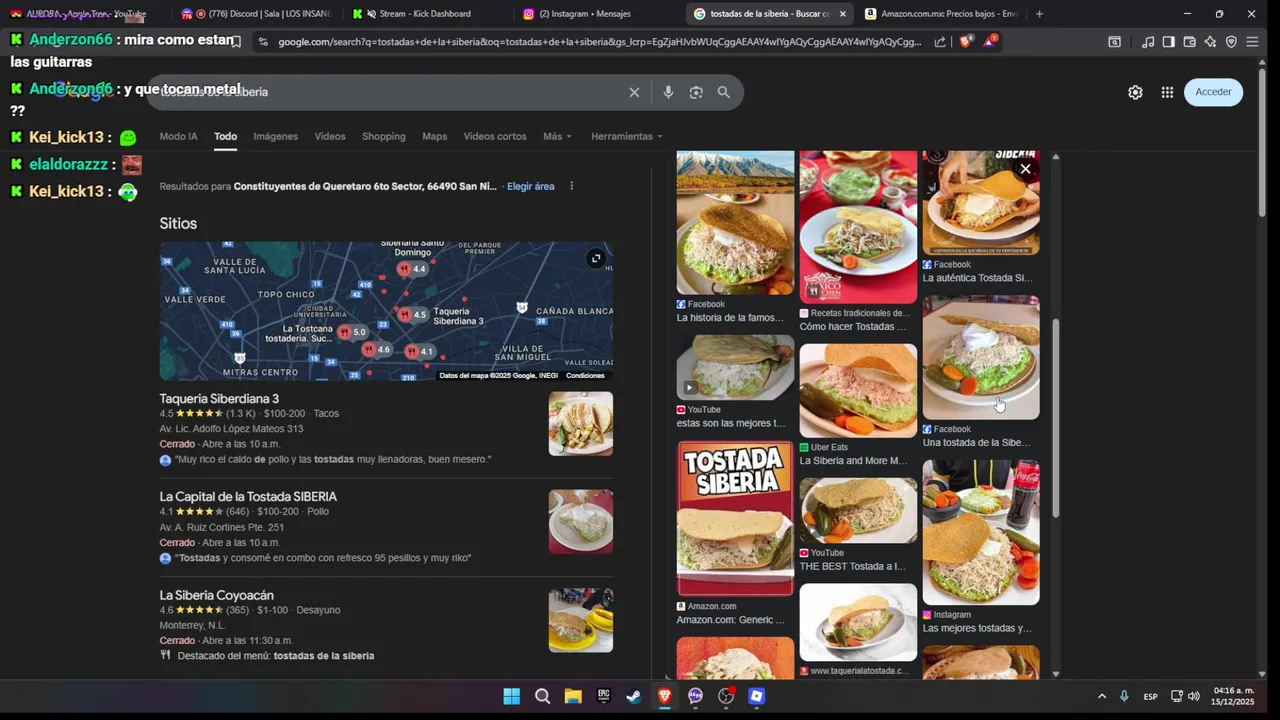Open La Capital de la Tostada SIBERIA listing

point(248,497)
